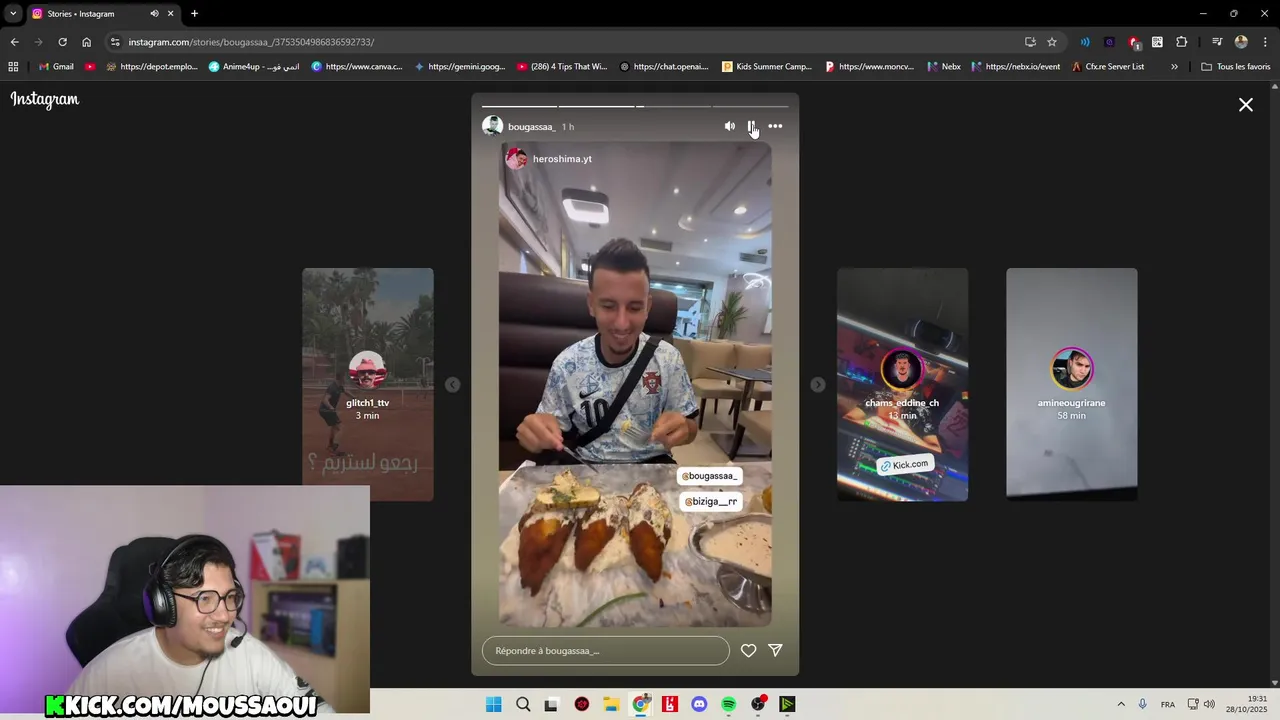This screenshot has height=720, width=1280.
Task: Open the canva.com bookmark
Action: click(x=357, y=67)
